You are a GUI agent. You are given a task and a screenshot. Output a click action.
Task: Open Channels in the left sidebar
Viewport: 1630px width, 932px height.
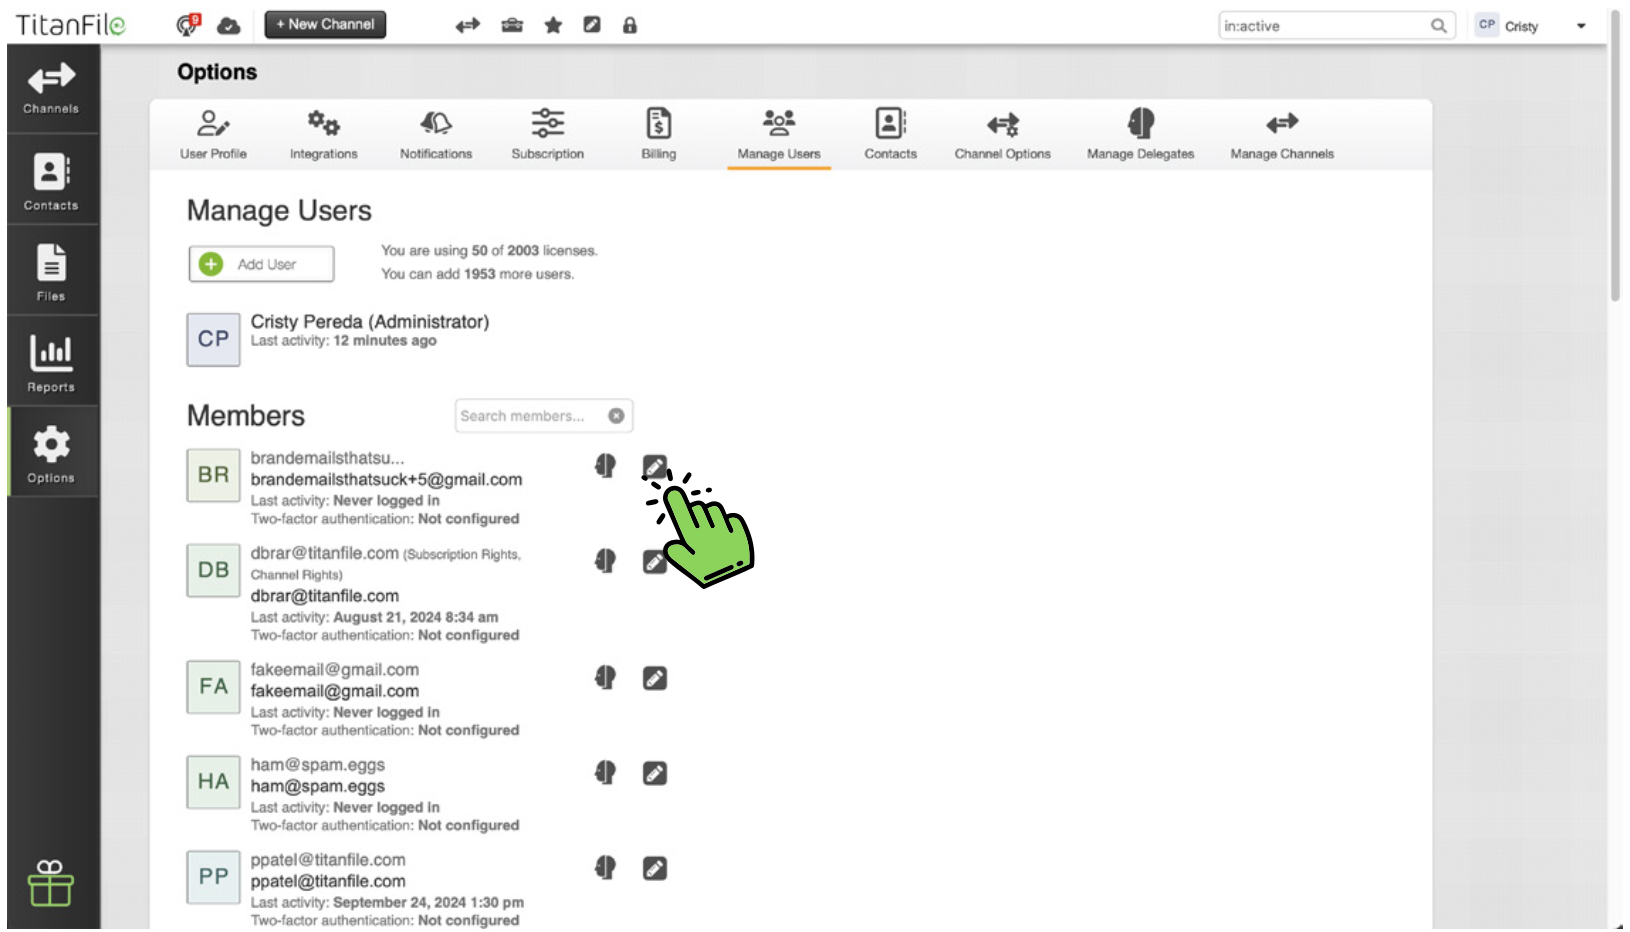pos(51,88)
